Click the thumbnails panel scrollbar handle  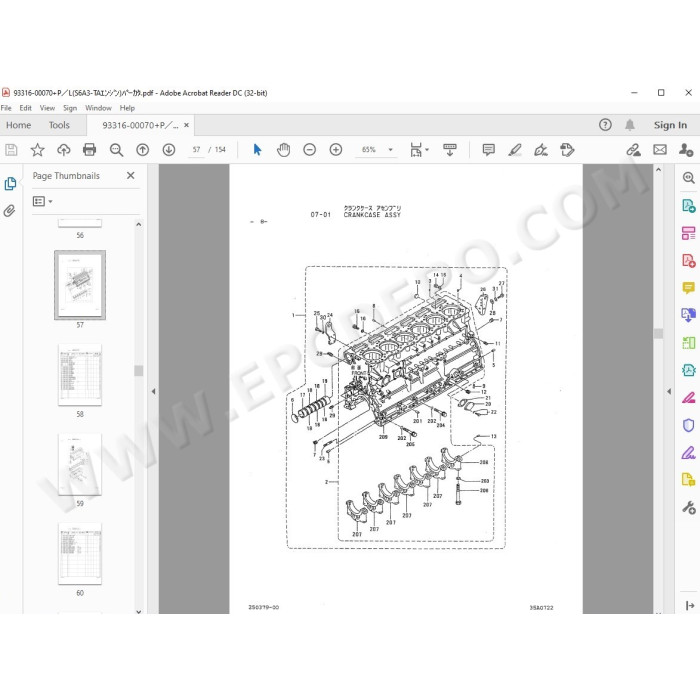139,371
